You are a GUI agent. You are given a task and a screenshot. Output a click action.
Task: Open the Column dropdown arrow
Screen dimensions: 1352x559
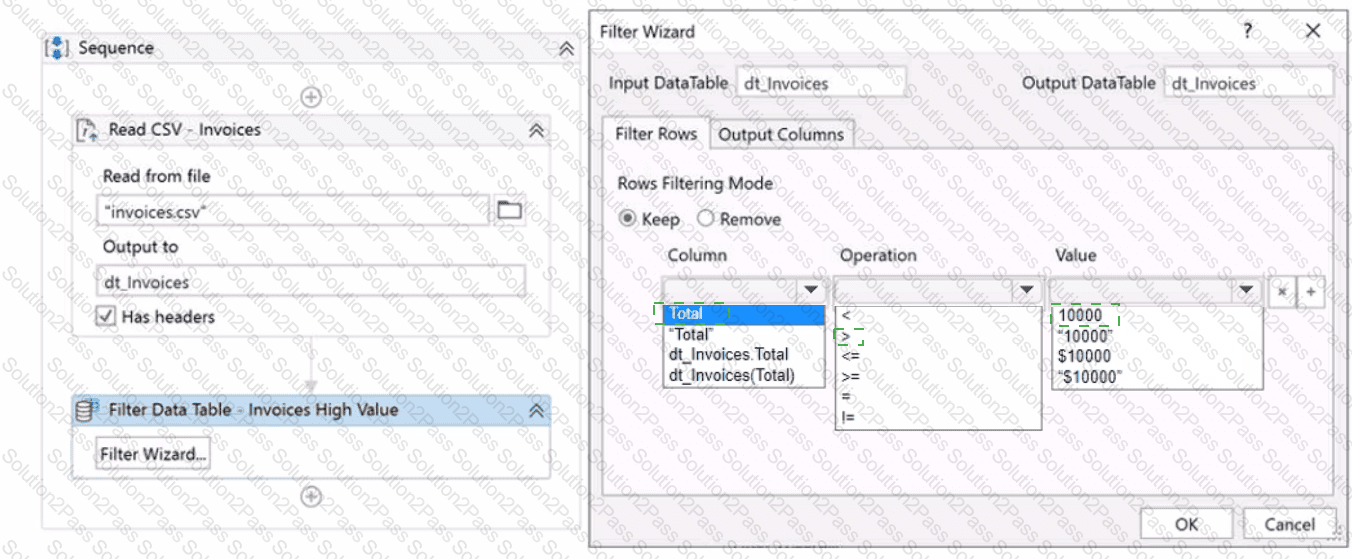811,290
